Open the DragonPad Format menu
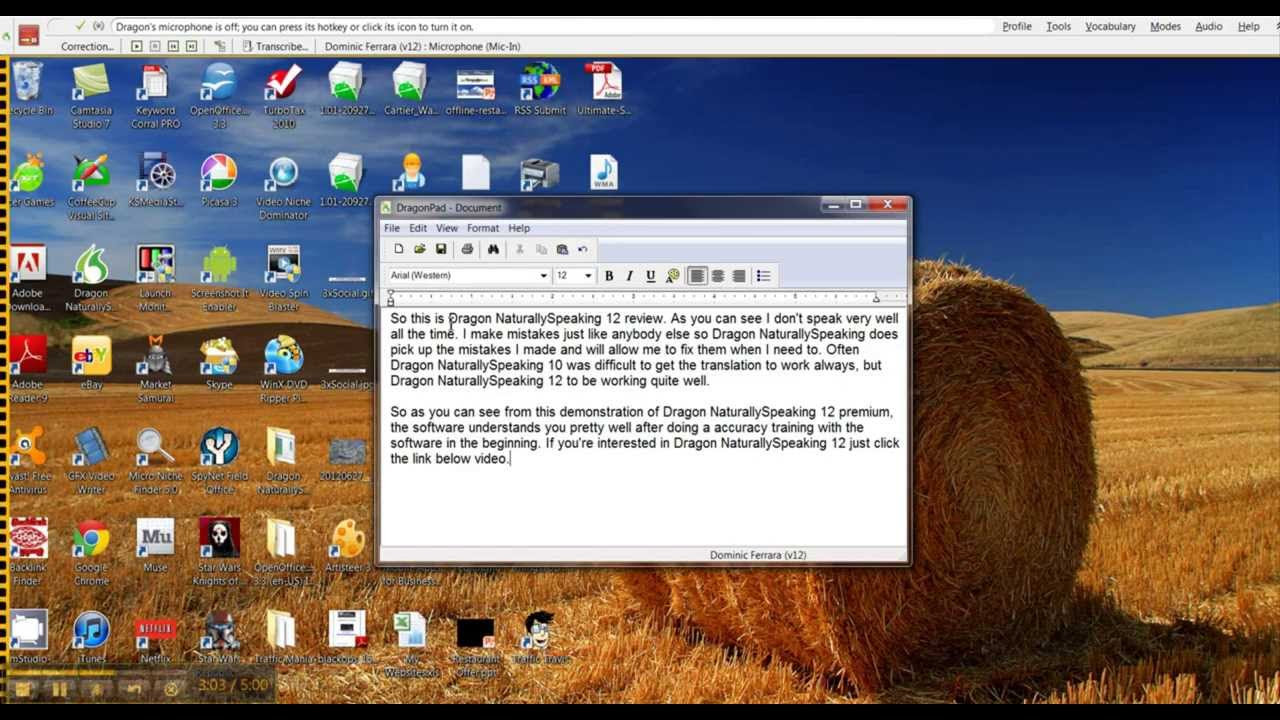This screenshot has height=720, width=1280. coord(482,228)
